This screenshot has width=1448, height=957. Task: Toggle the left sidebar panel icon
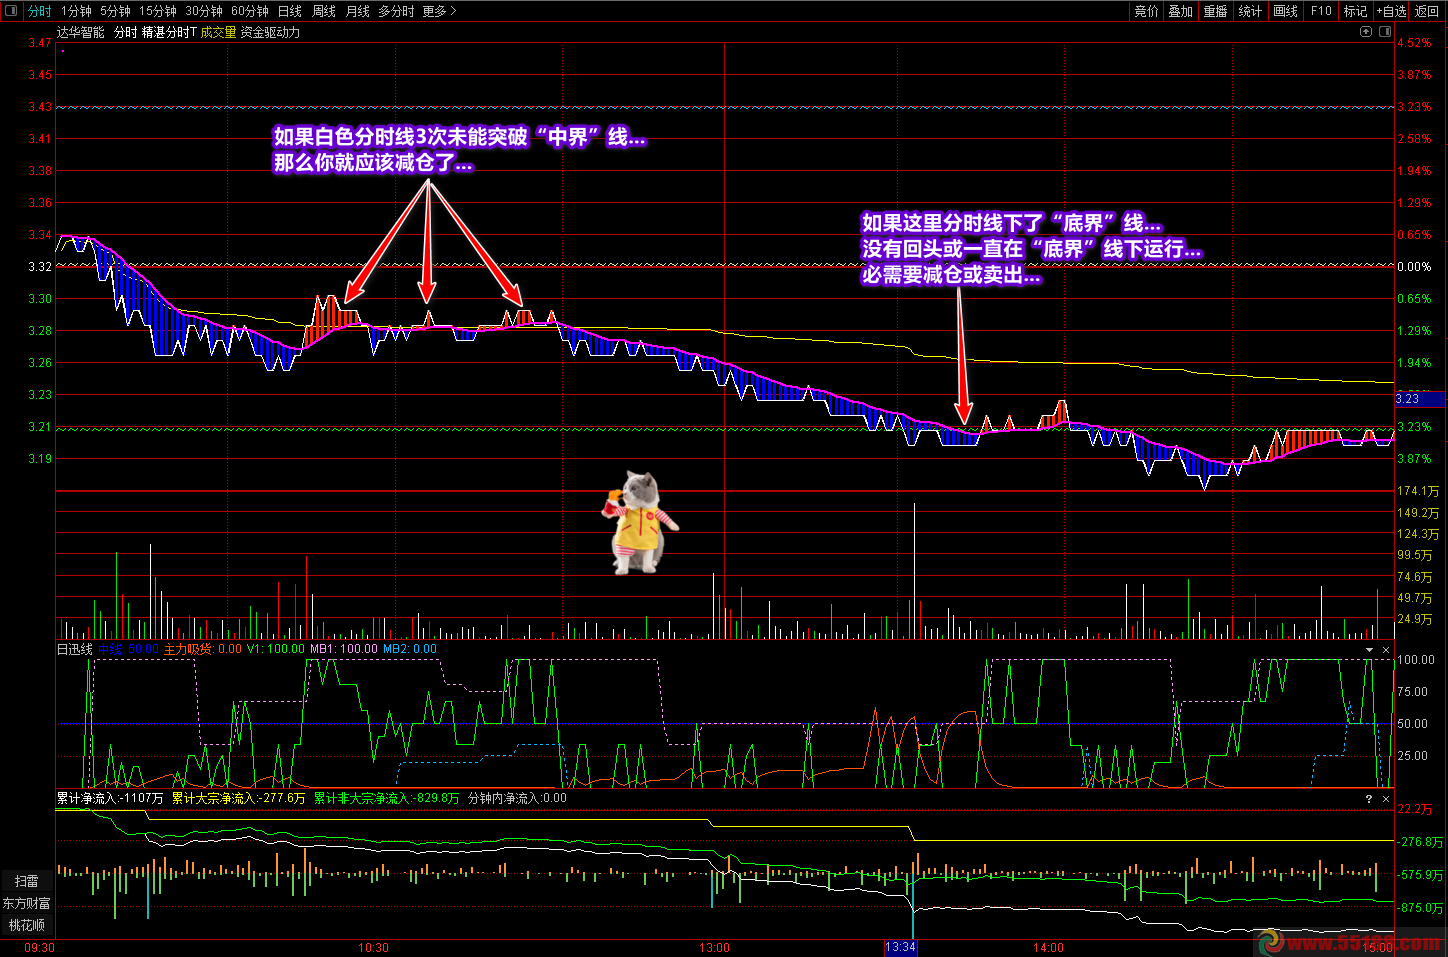(x=11, y=11)
